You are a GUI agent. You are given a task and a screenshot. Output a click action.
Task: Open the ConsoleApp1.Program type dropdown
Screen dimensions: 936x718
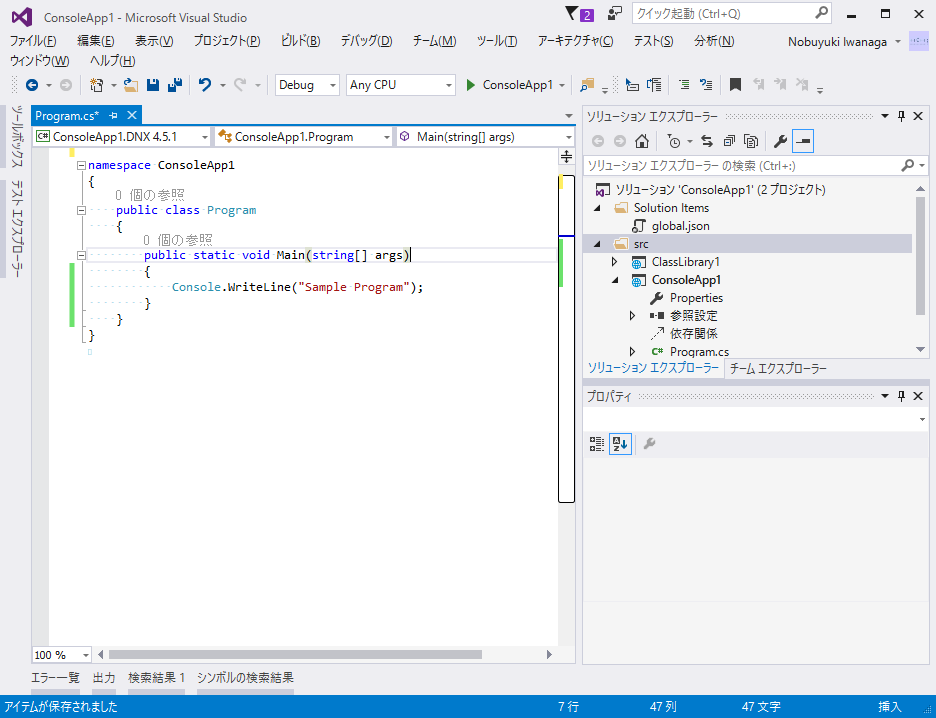pos(304,137)
